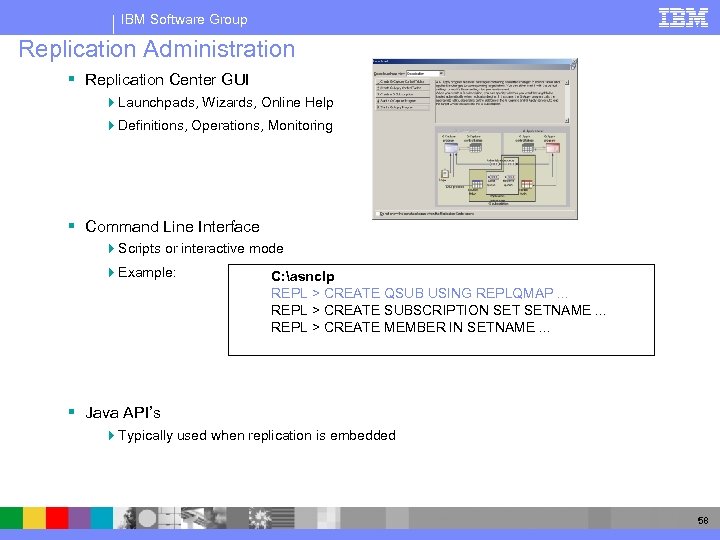Click the "CREATE QSUB USING REPLQMAP" line
This screenshot has width=720, height=540.
pos(419,293)
